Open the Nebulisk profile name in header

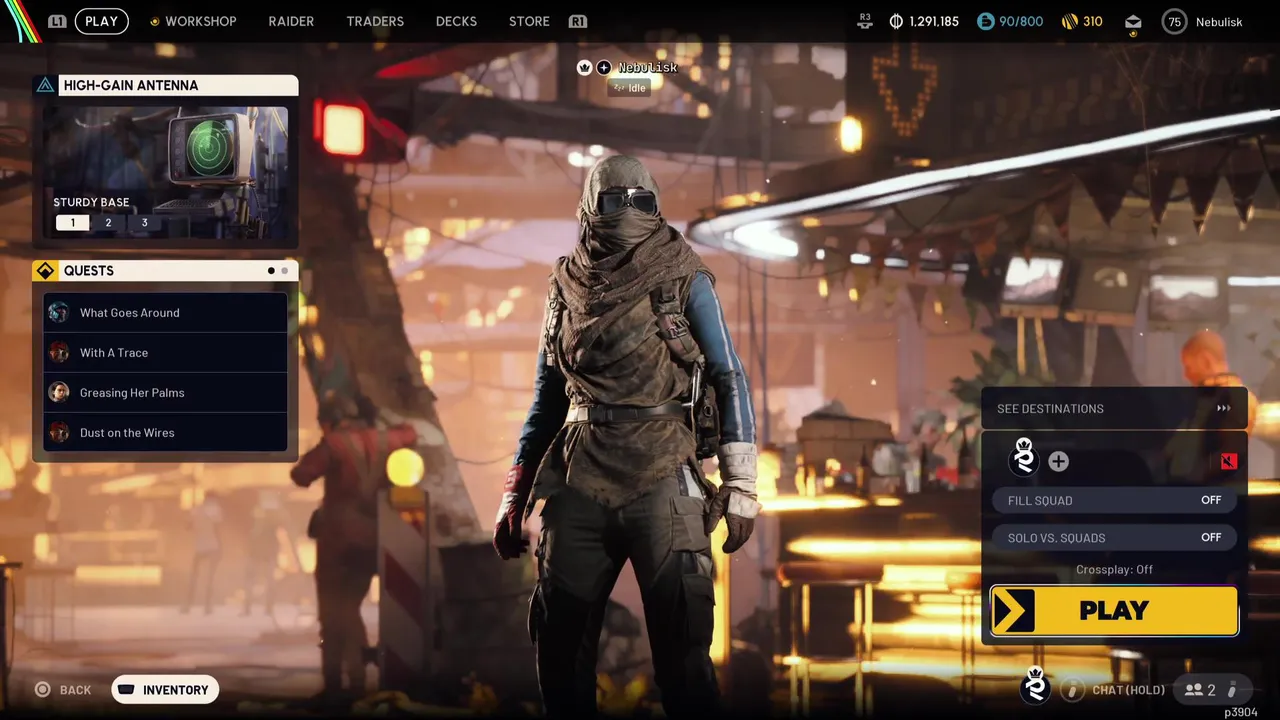click(x=1219, y=21)
